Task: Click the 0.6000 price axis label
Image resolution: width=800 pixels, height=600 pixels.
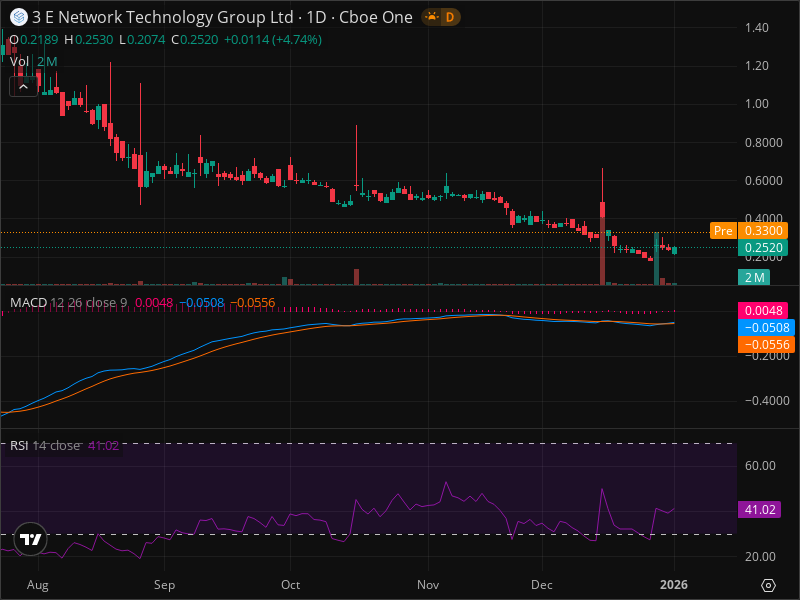Action: pos(763,181)
